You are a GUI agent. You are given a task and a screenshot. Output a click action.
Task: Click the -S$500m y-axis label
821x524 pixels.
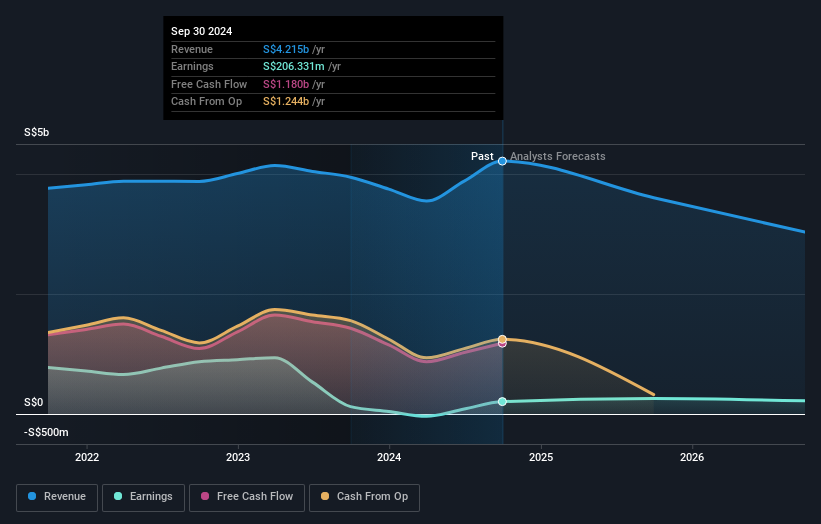[x=46, y=432]
